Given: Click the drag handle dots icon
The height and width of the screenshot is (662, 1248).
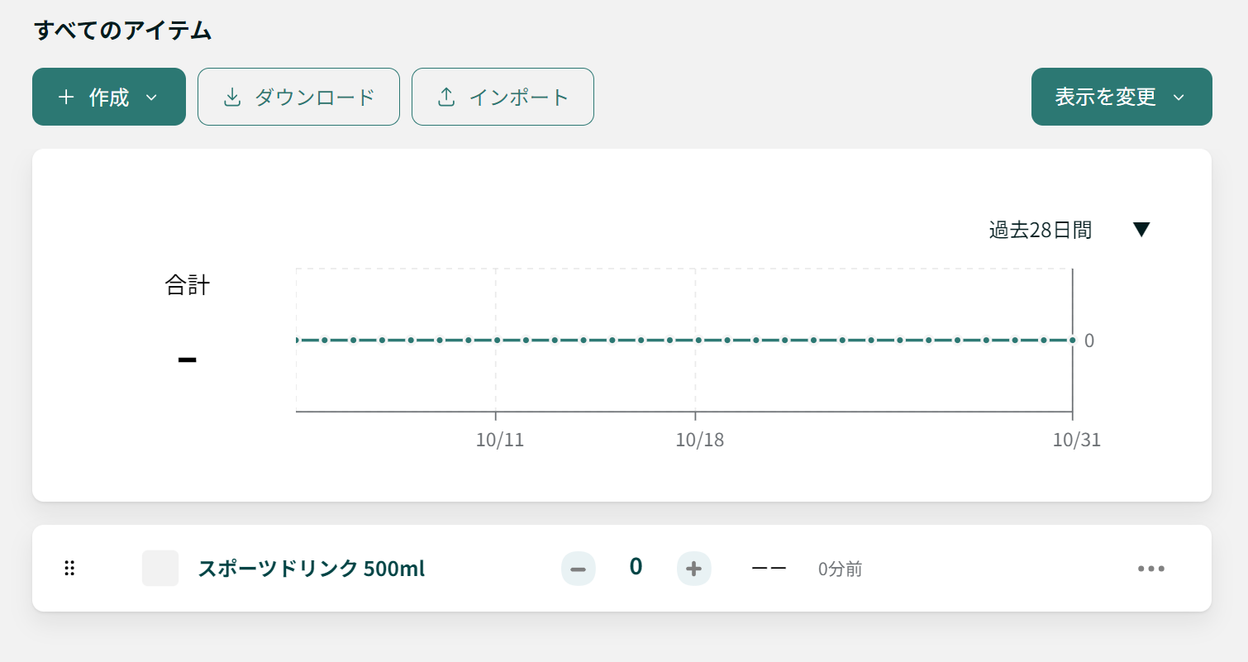Looking at the screenshot, I should point(70,568).
